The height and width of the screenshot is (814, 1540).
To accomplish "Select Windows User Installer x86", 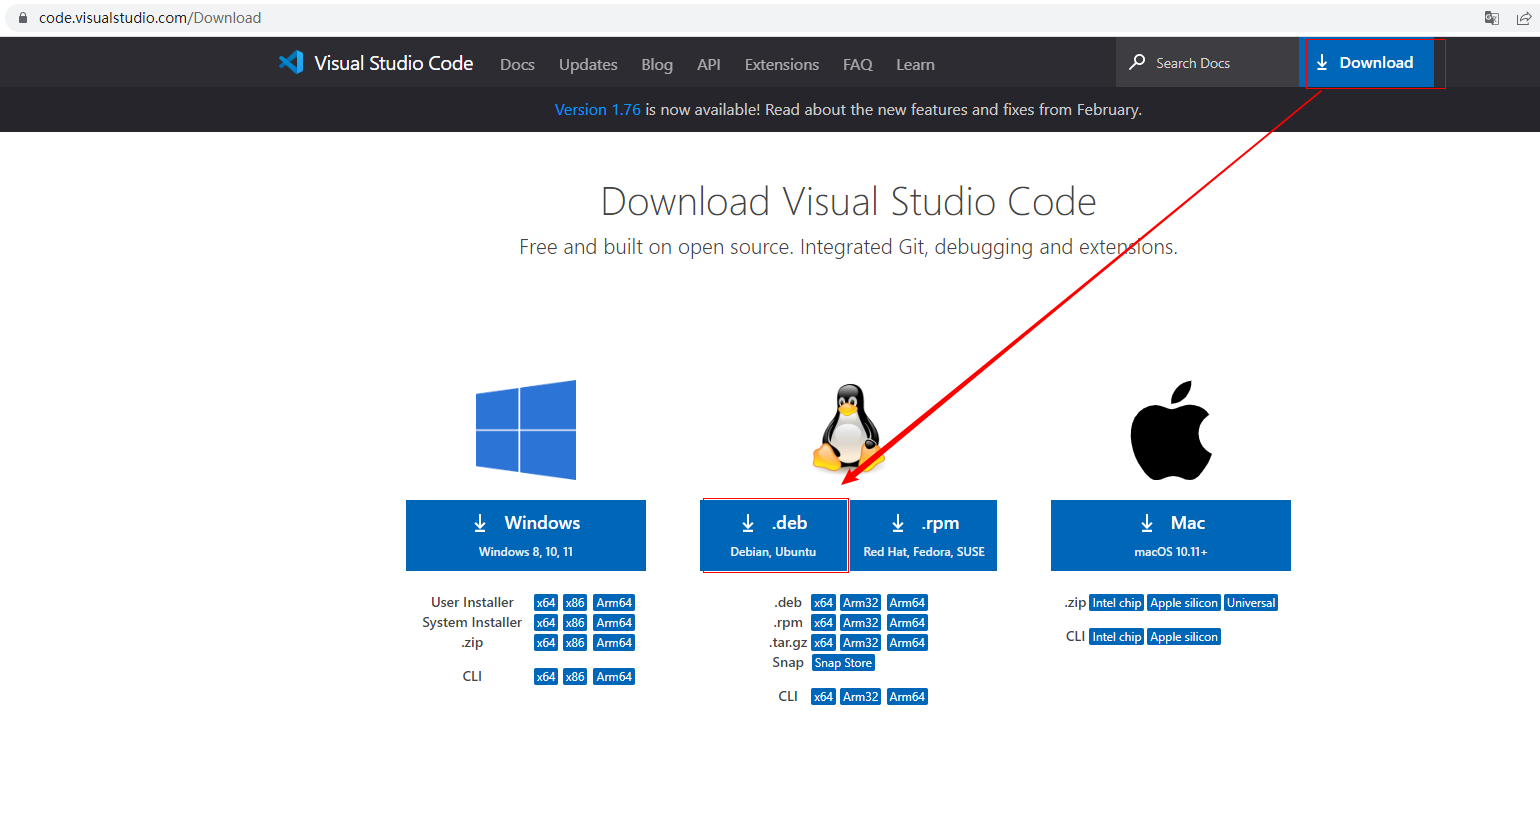I will (575, 603).
